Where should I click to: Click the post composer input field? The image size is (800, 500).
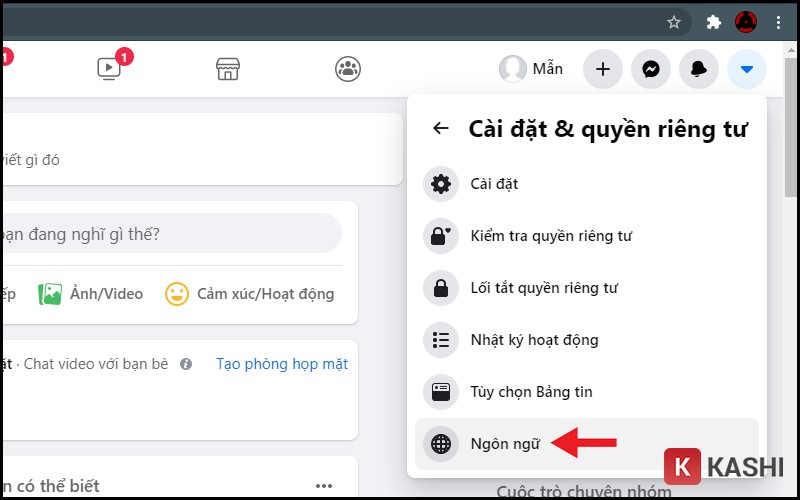pyautogui.click(x=170, y=234)
